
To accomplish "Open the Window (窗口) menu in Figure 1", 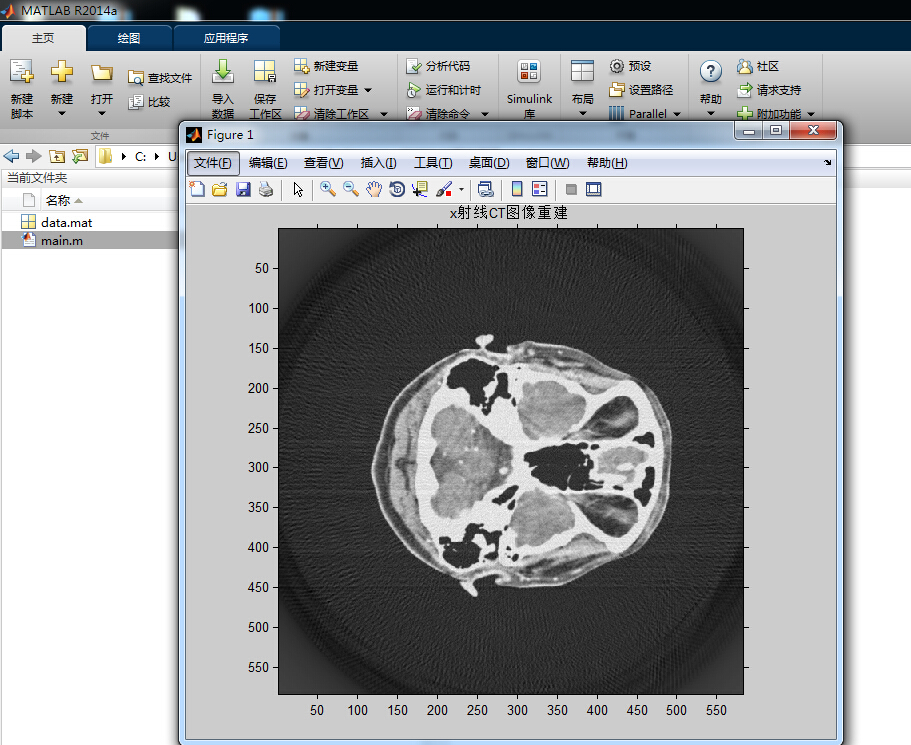I will (547, 163).
